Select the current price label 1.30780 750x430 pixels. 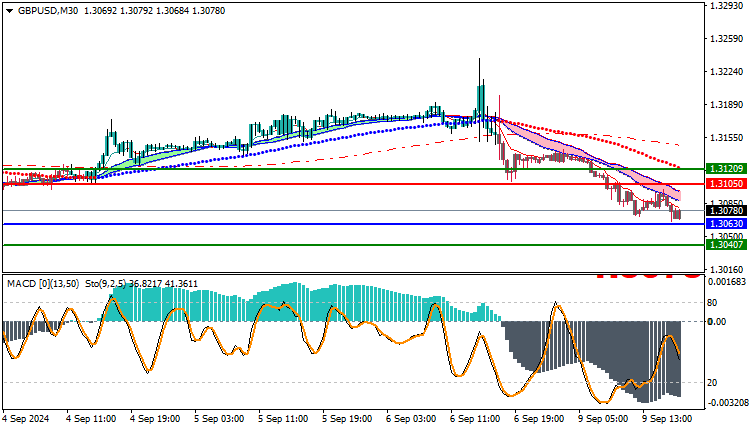[726, 210]
